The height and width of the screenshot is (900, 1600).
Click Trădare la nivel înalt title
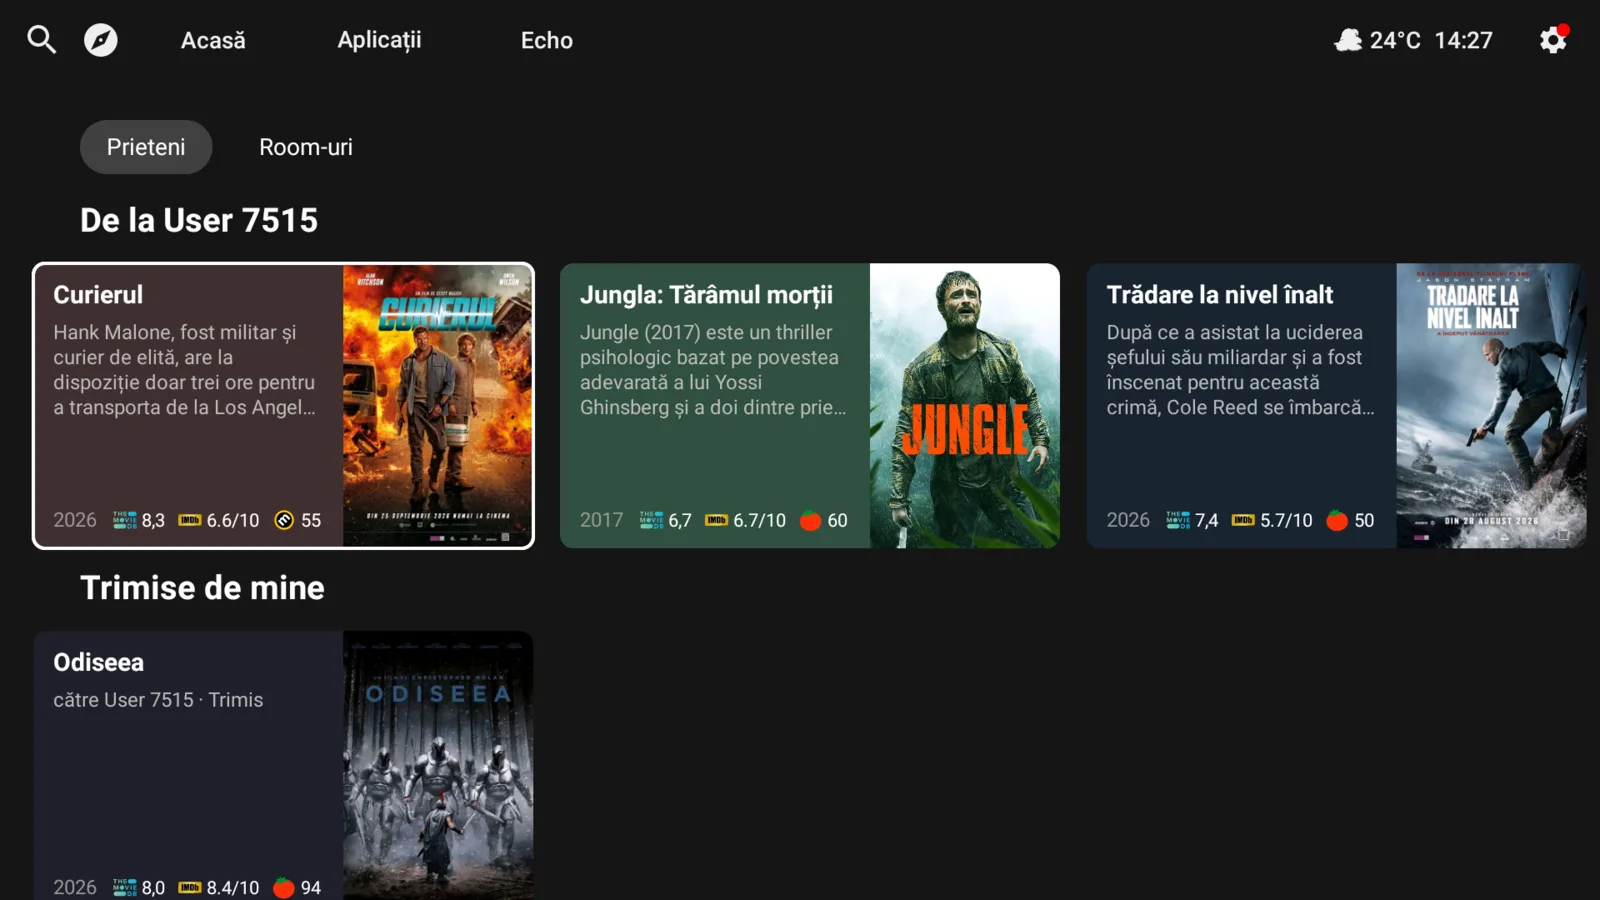tap(1220, 295)
